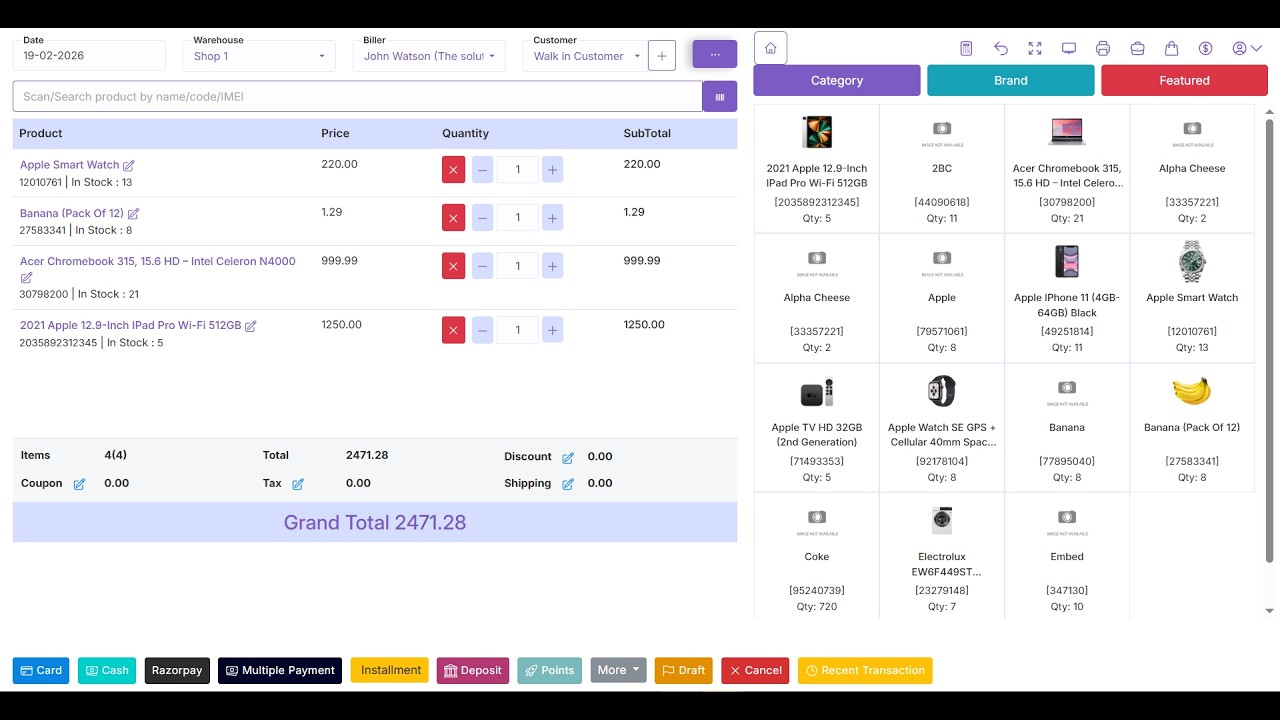The width and height of the screenshot is (1280, 720).
Task: Click the dollar coin icon
Action: point(1205,48)
